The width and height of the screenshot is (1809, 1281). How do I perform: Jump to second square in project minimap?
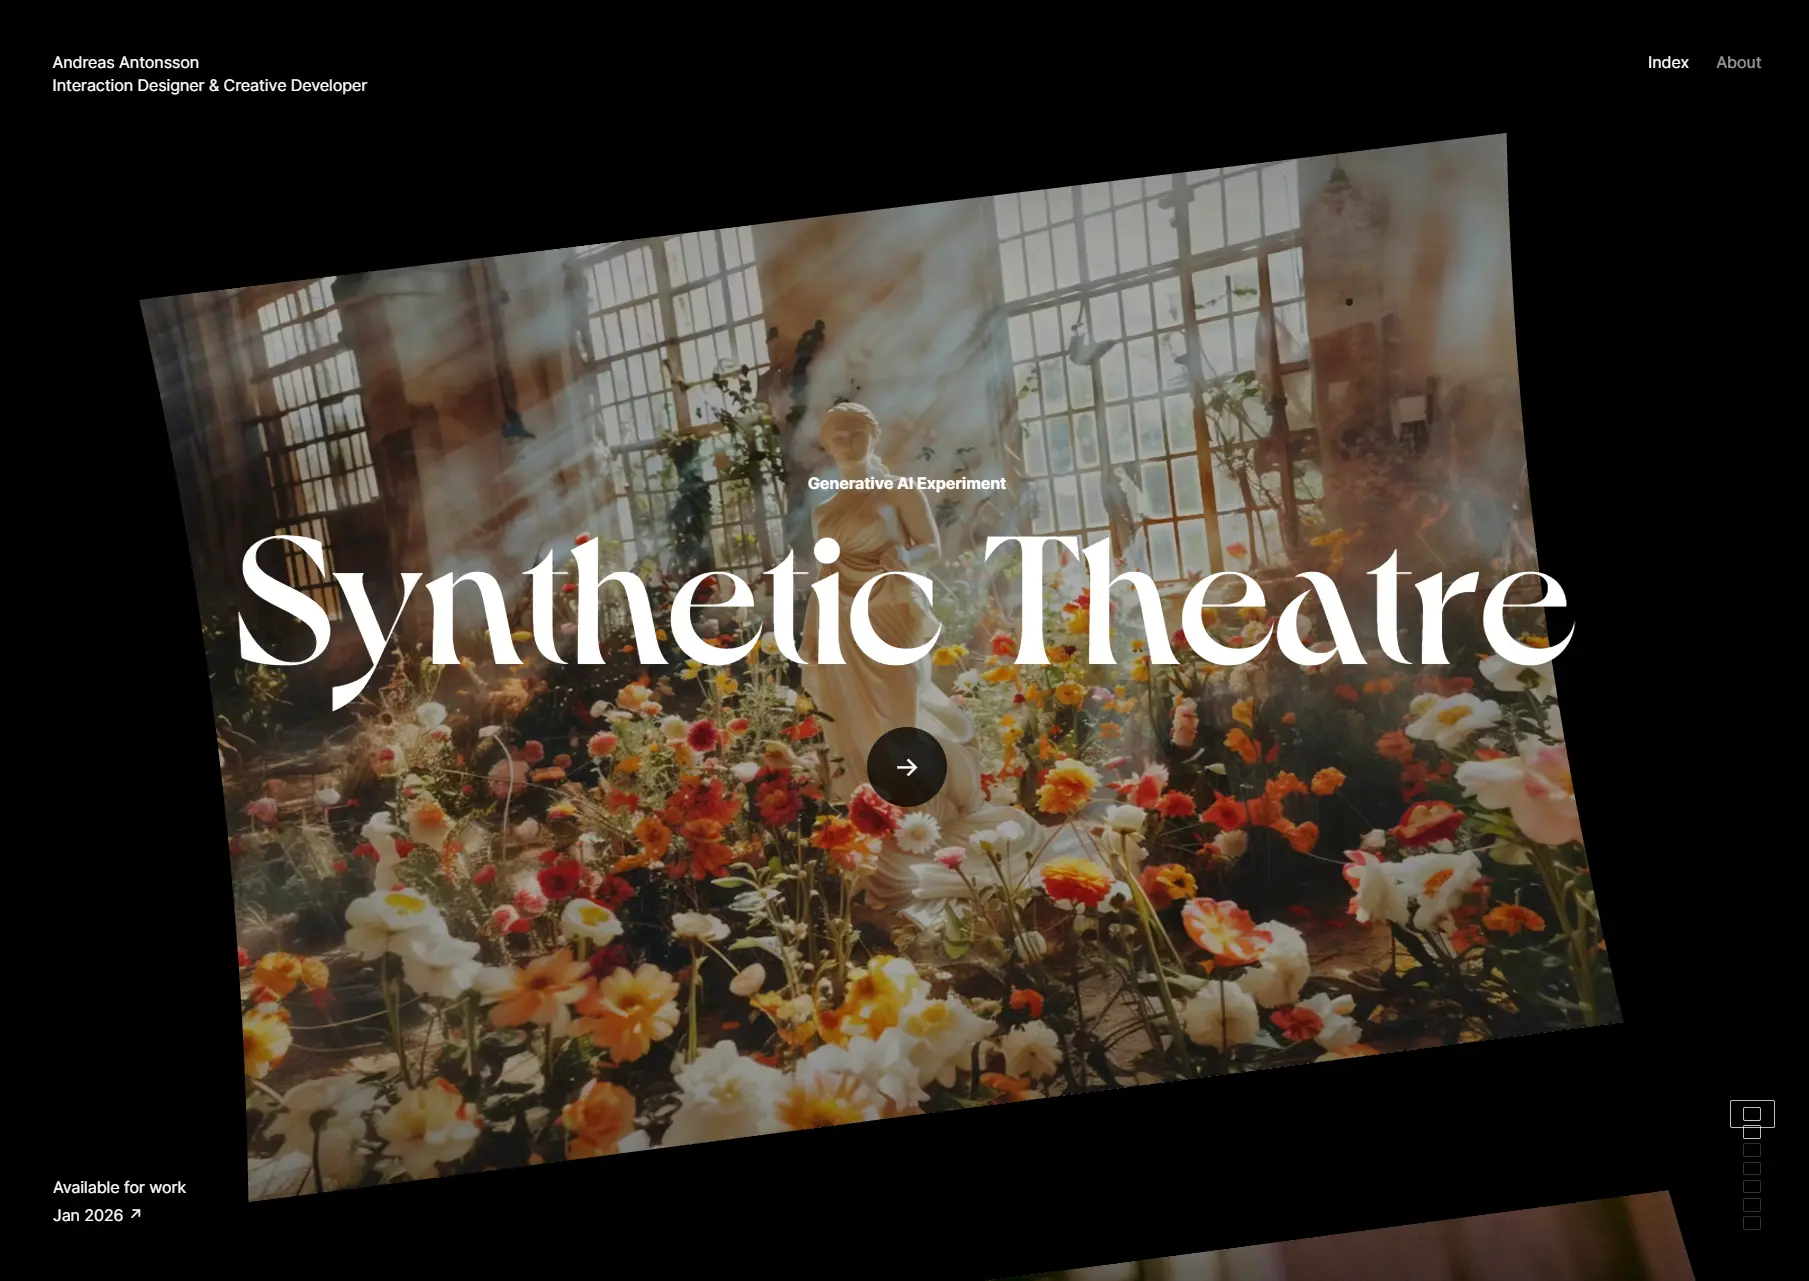[x=1752, y=1132]
